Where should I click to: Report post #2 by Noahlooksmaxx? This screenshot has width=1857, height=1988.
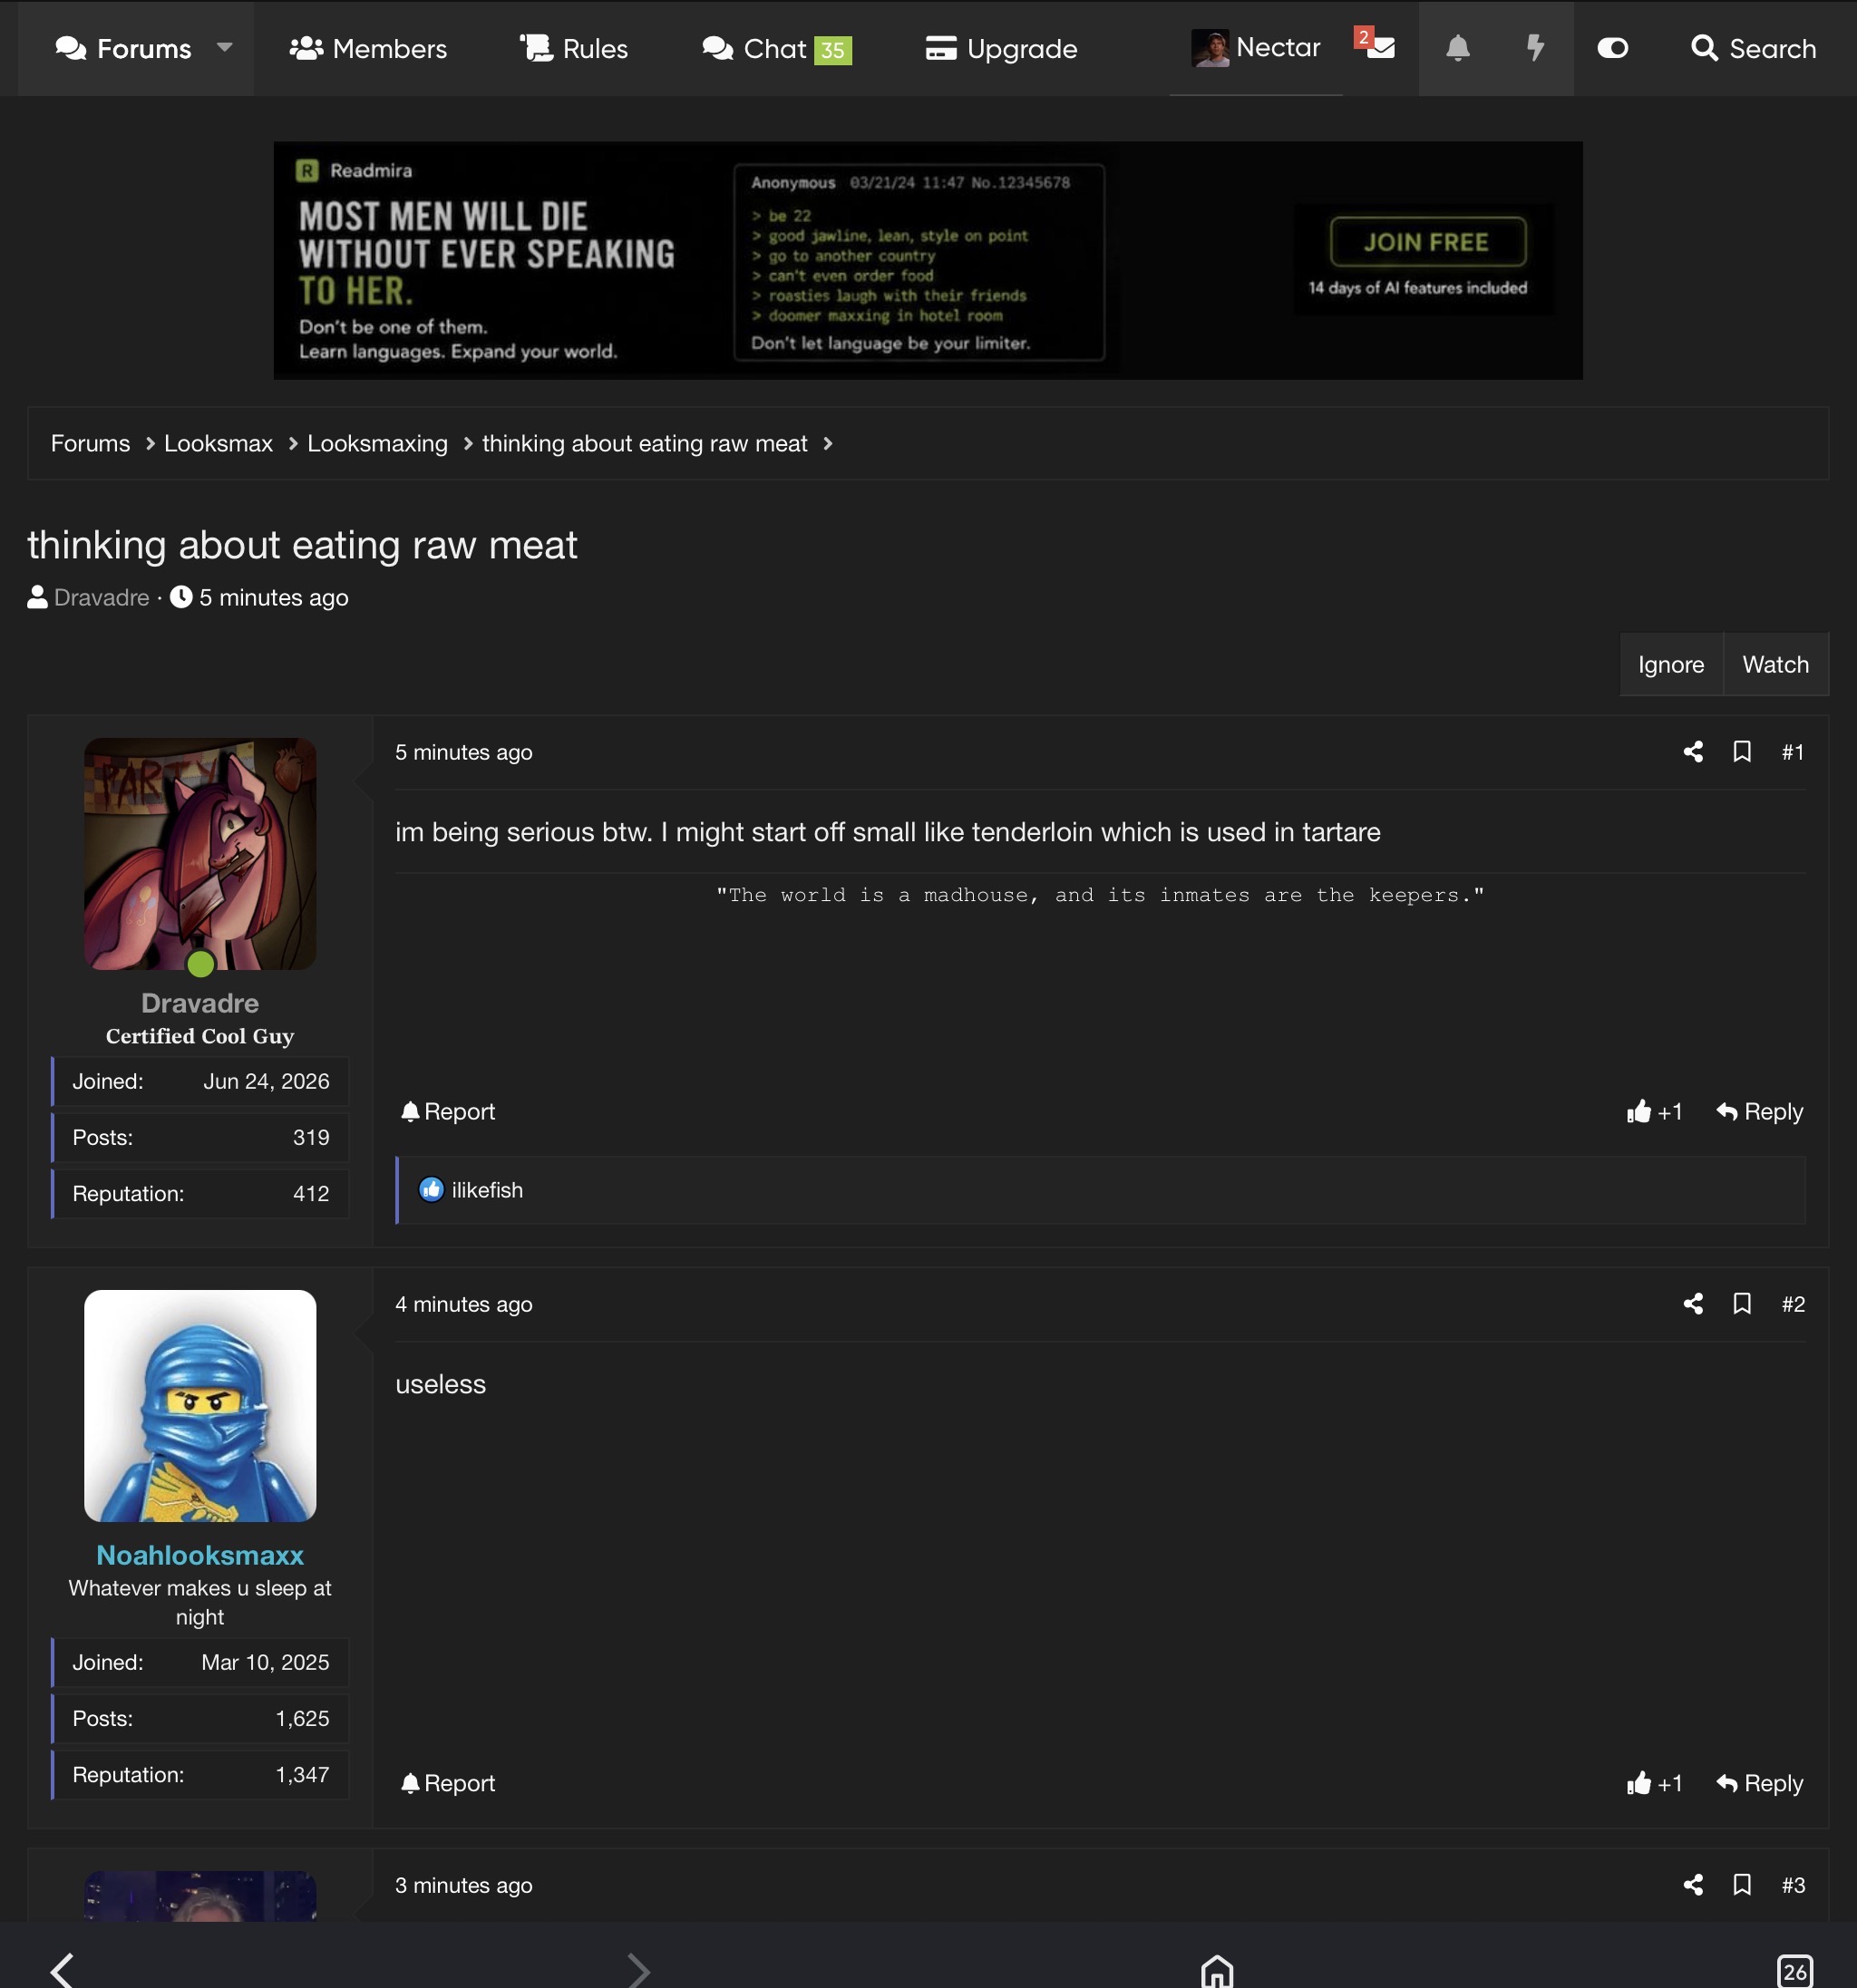click(x=447, y=1783)
